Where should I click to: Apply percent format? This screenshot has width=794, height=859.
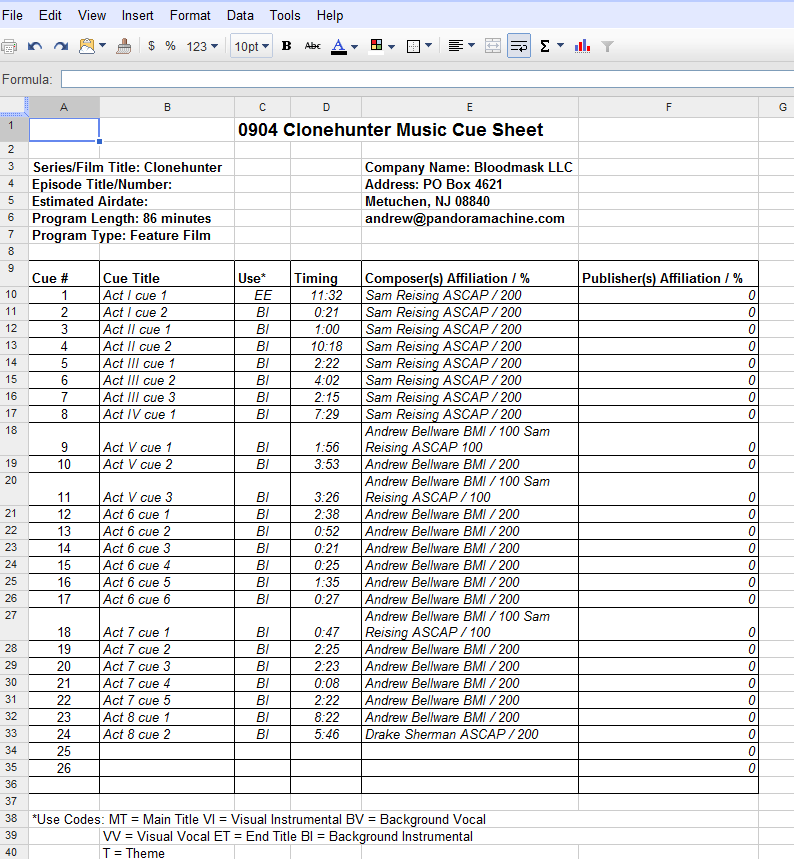[x=170, y=46]
